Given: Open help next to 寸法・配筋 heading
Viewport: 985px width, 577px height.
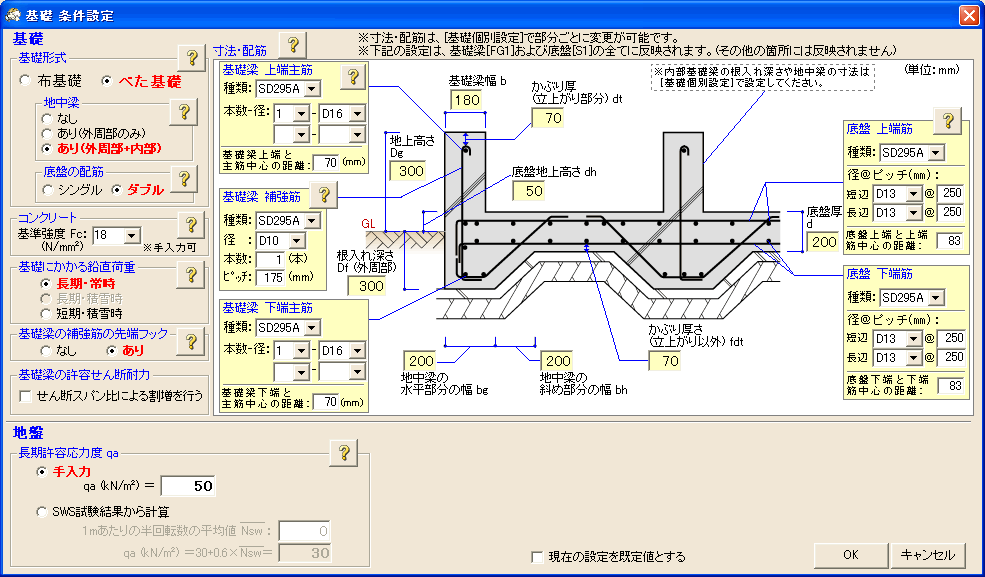Looking at the screenshot, I should pos(292,45).
